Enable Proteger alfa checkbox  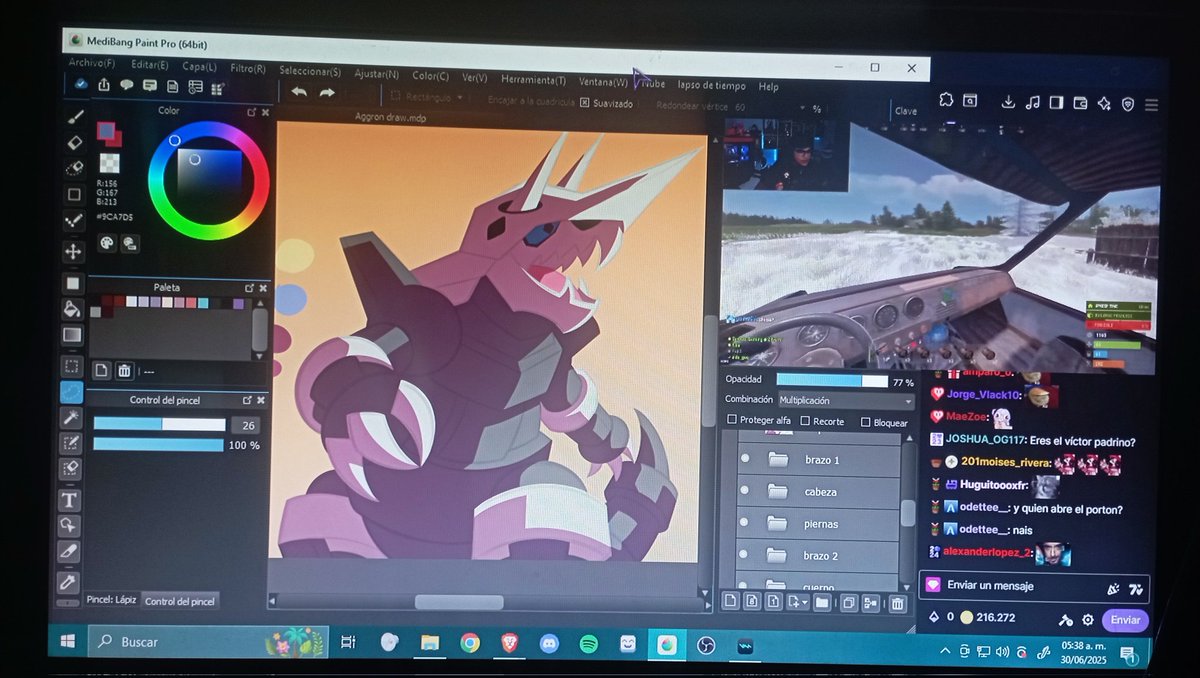pos(732,421)
